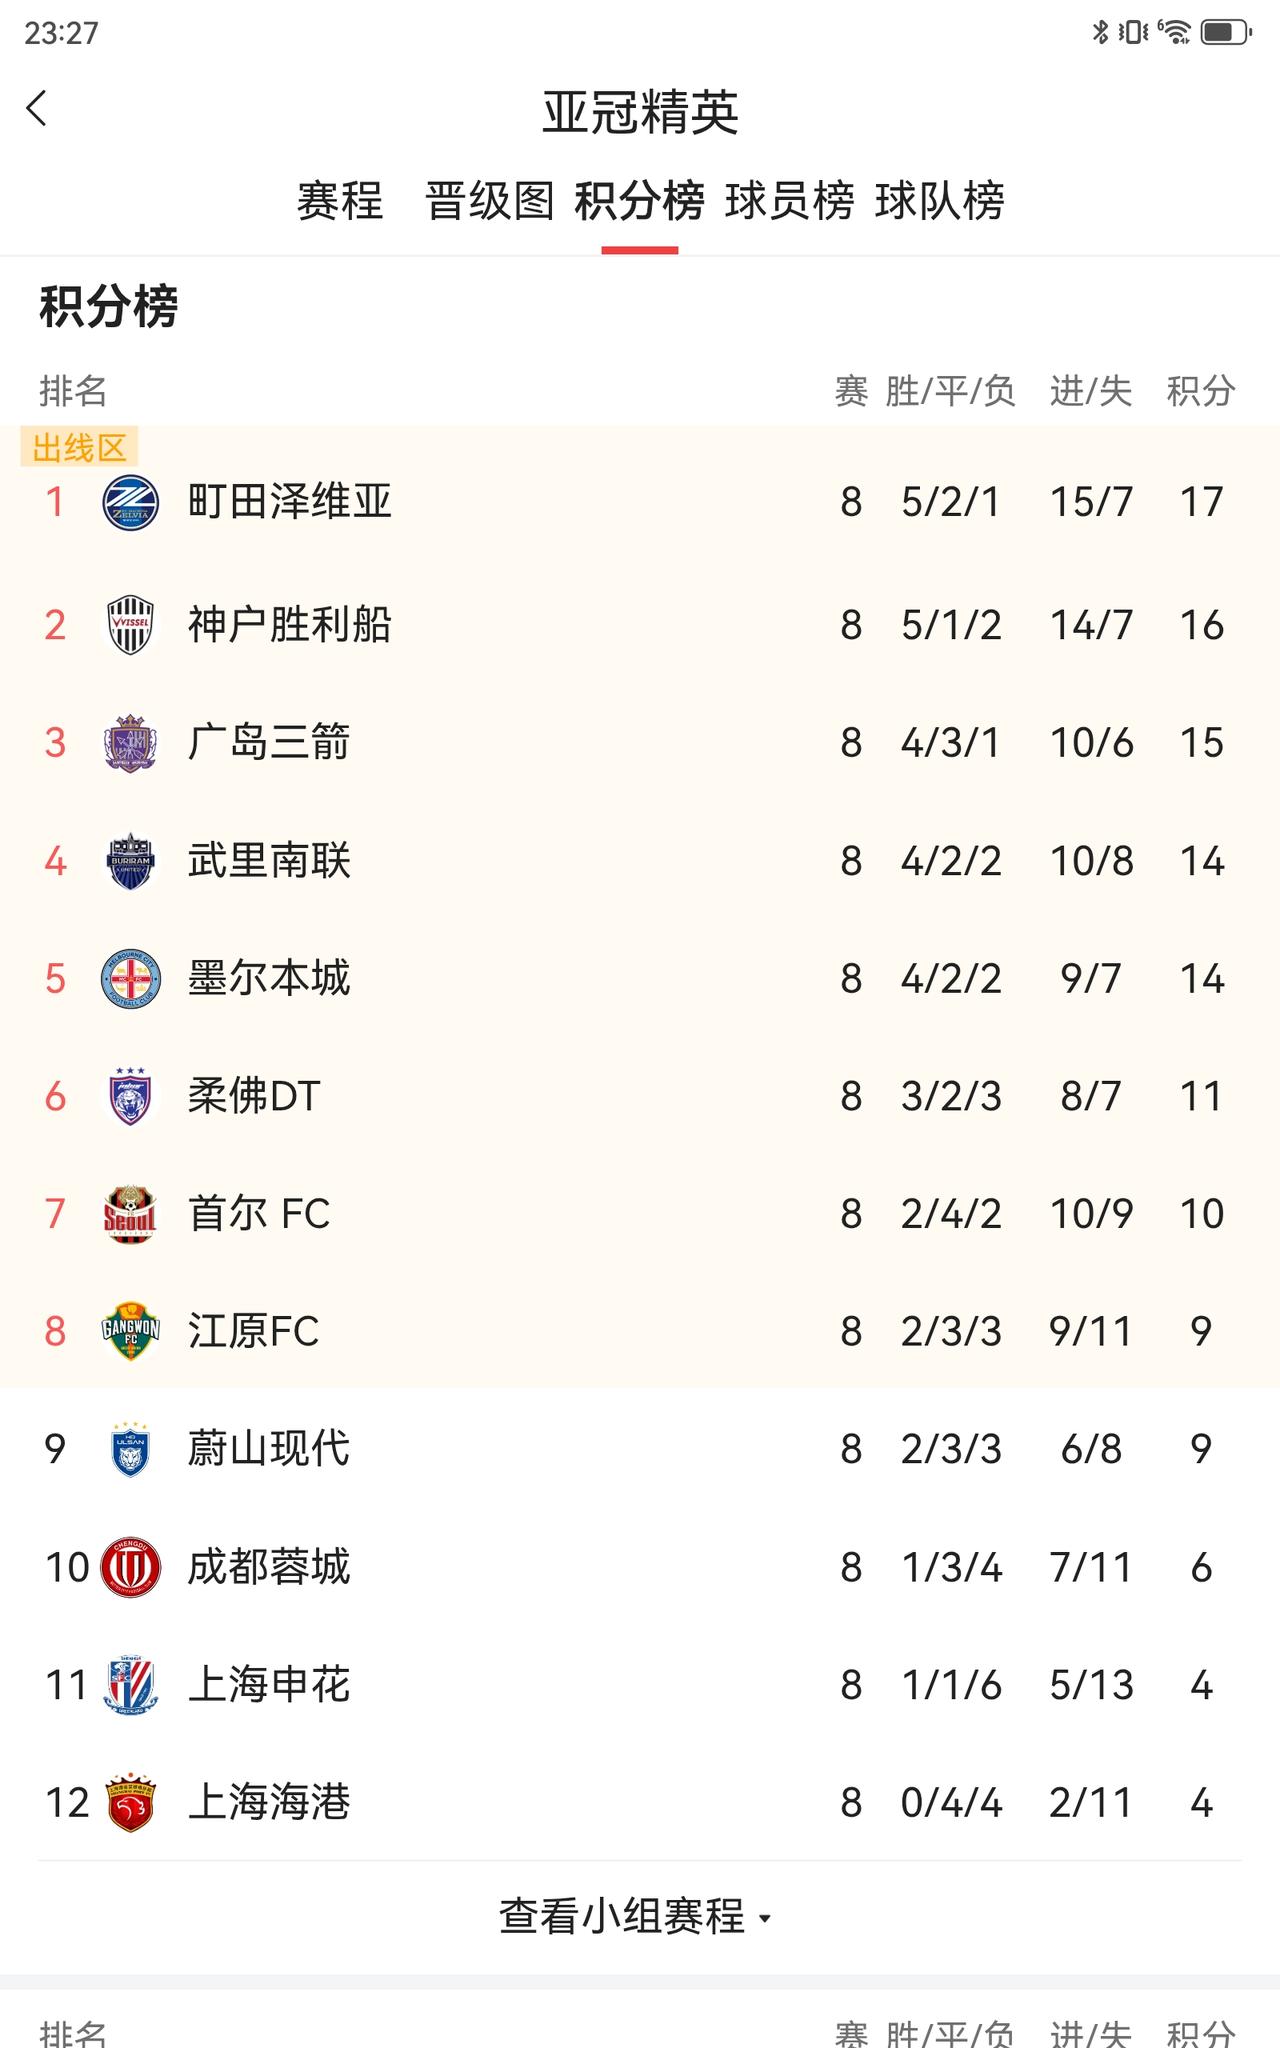Tap the Chengdu Rongcheng red logo
Screen dimensions: 1280x2048
pos(130,1567)
